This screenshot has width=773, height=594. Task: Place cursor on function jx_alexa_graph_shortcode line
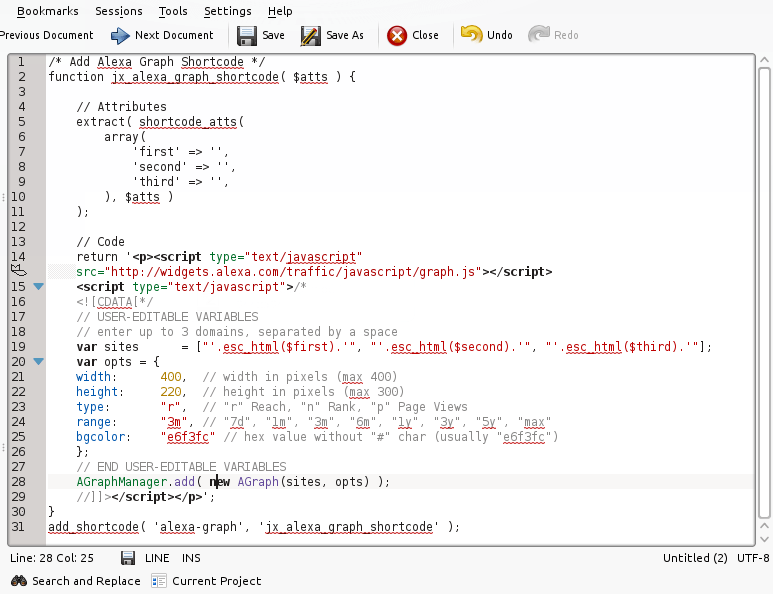click(202, 76)
